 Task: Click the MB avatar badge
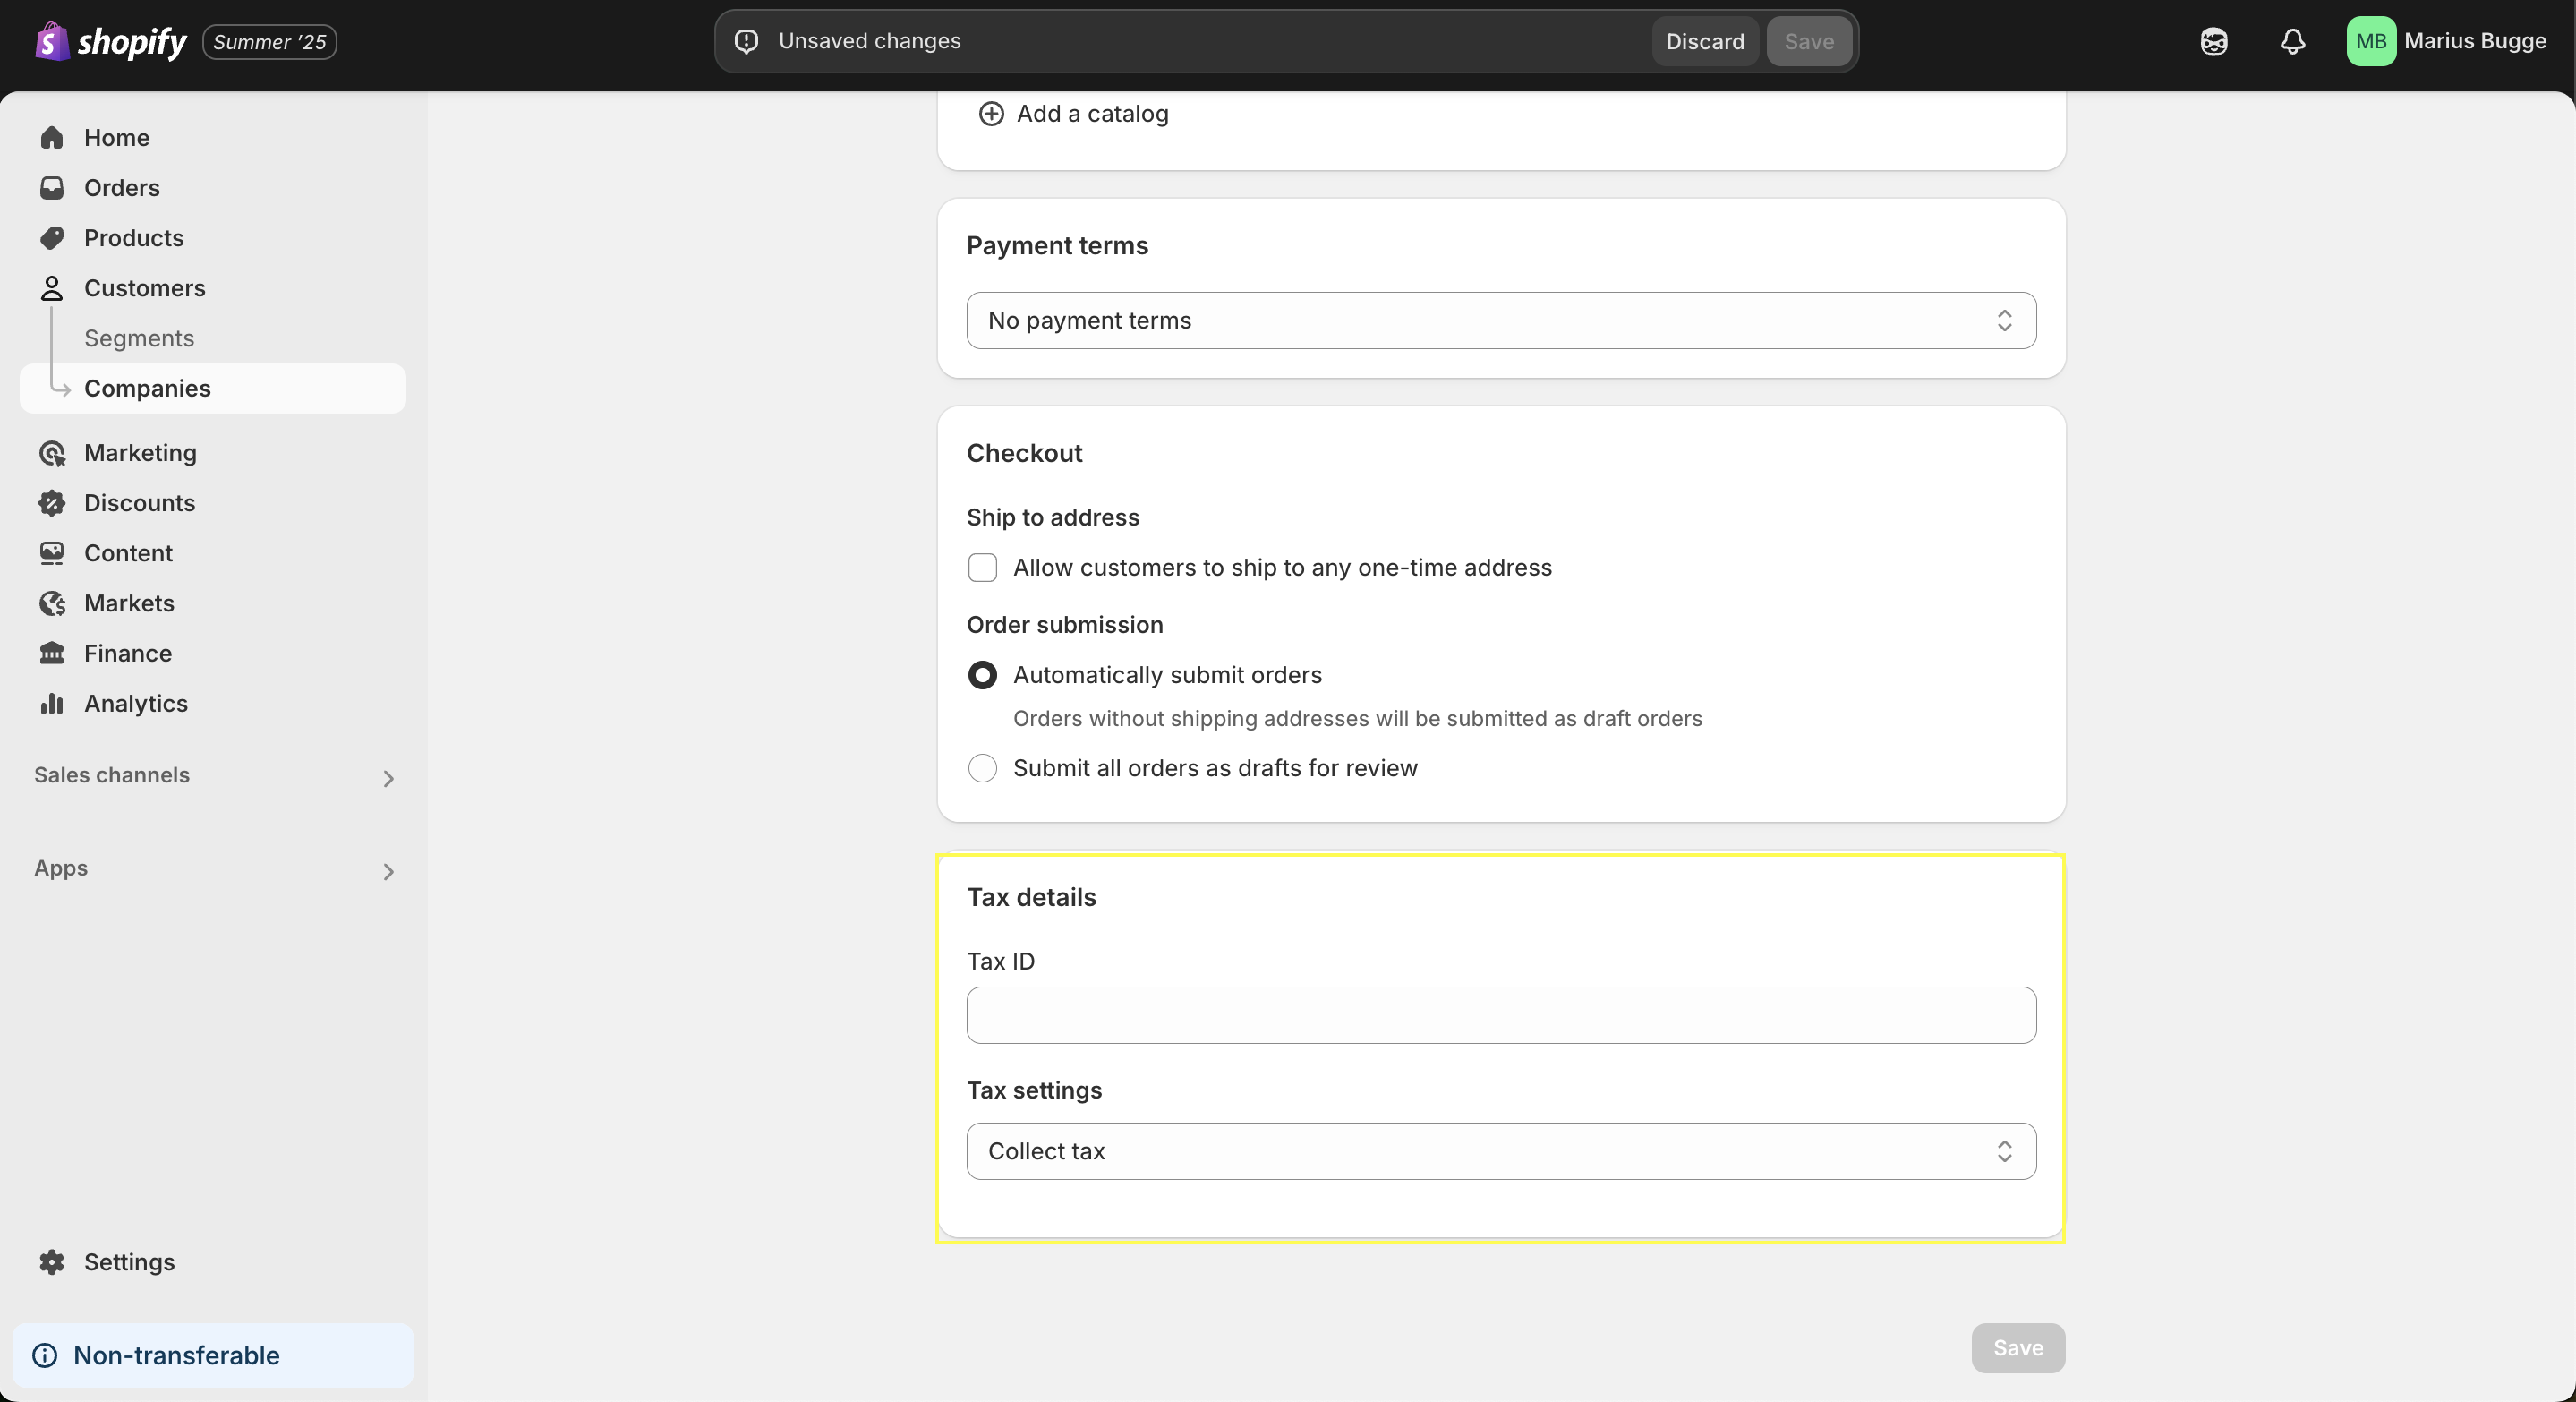pyautogui.click(x=2371, y=41)
